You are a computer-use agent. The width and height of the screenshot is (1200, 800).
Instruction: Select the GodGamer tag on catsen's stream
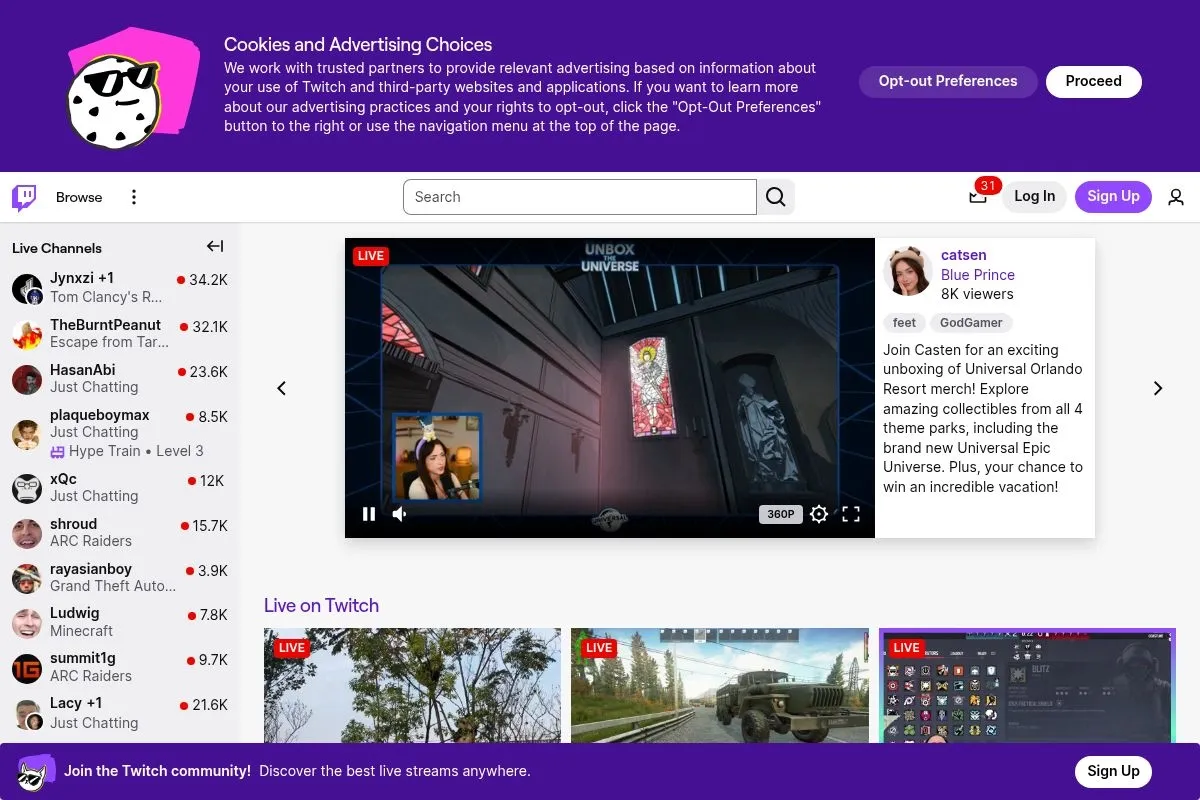coord(971,322)
